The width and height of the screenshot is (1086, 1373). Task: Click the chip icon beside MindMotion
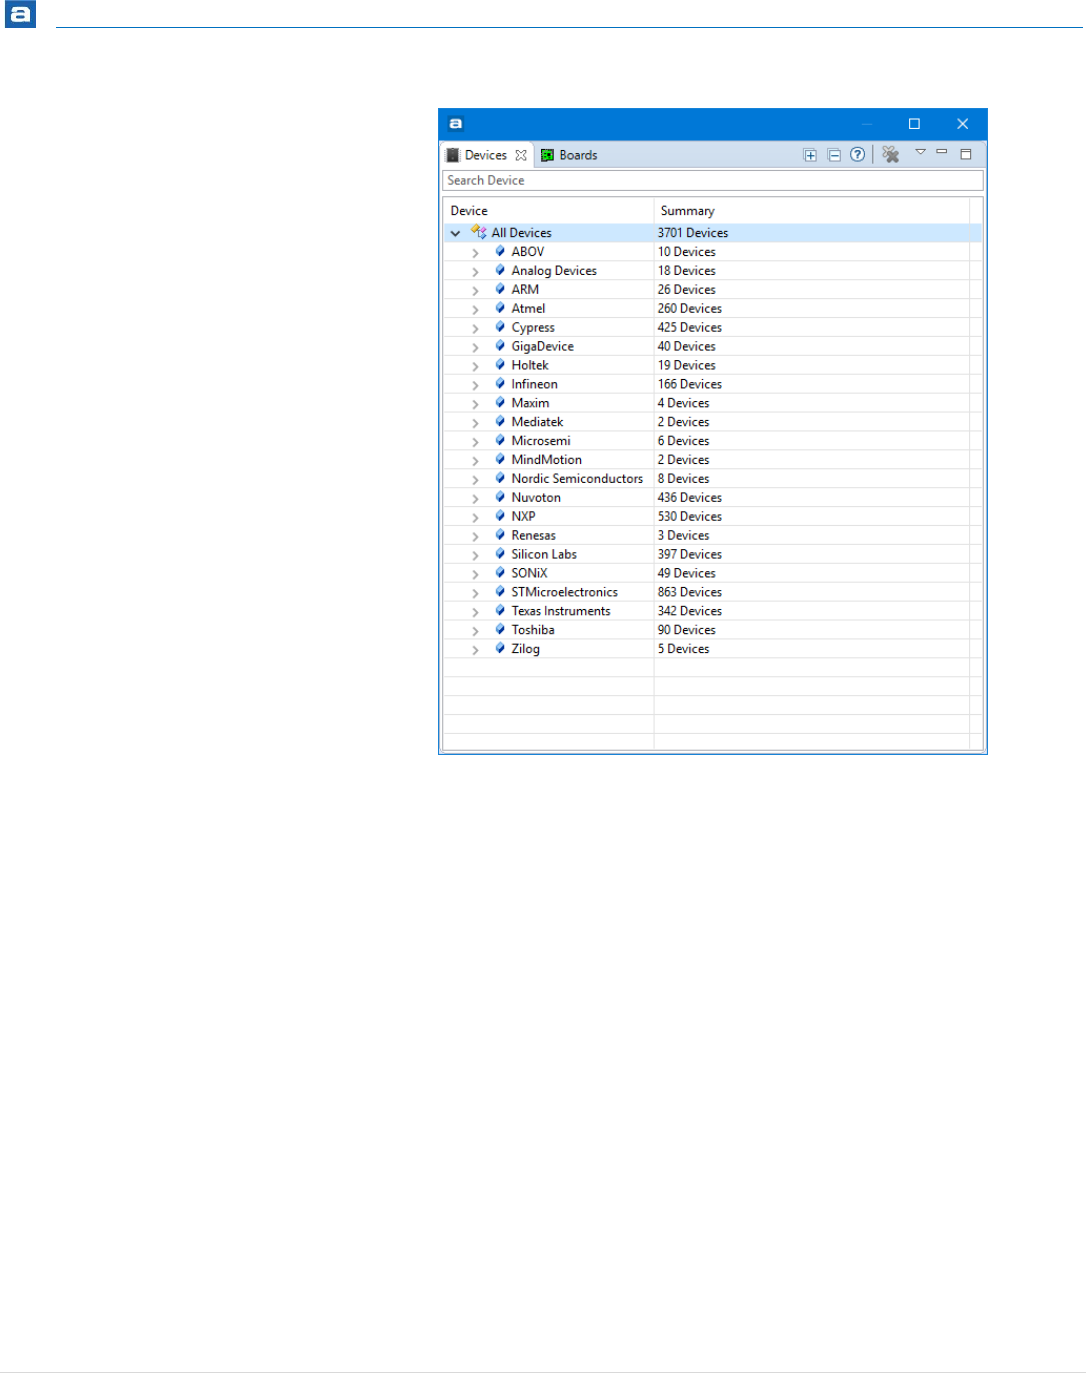tap(500, 460)
